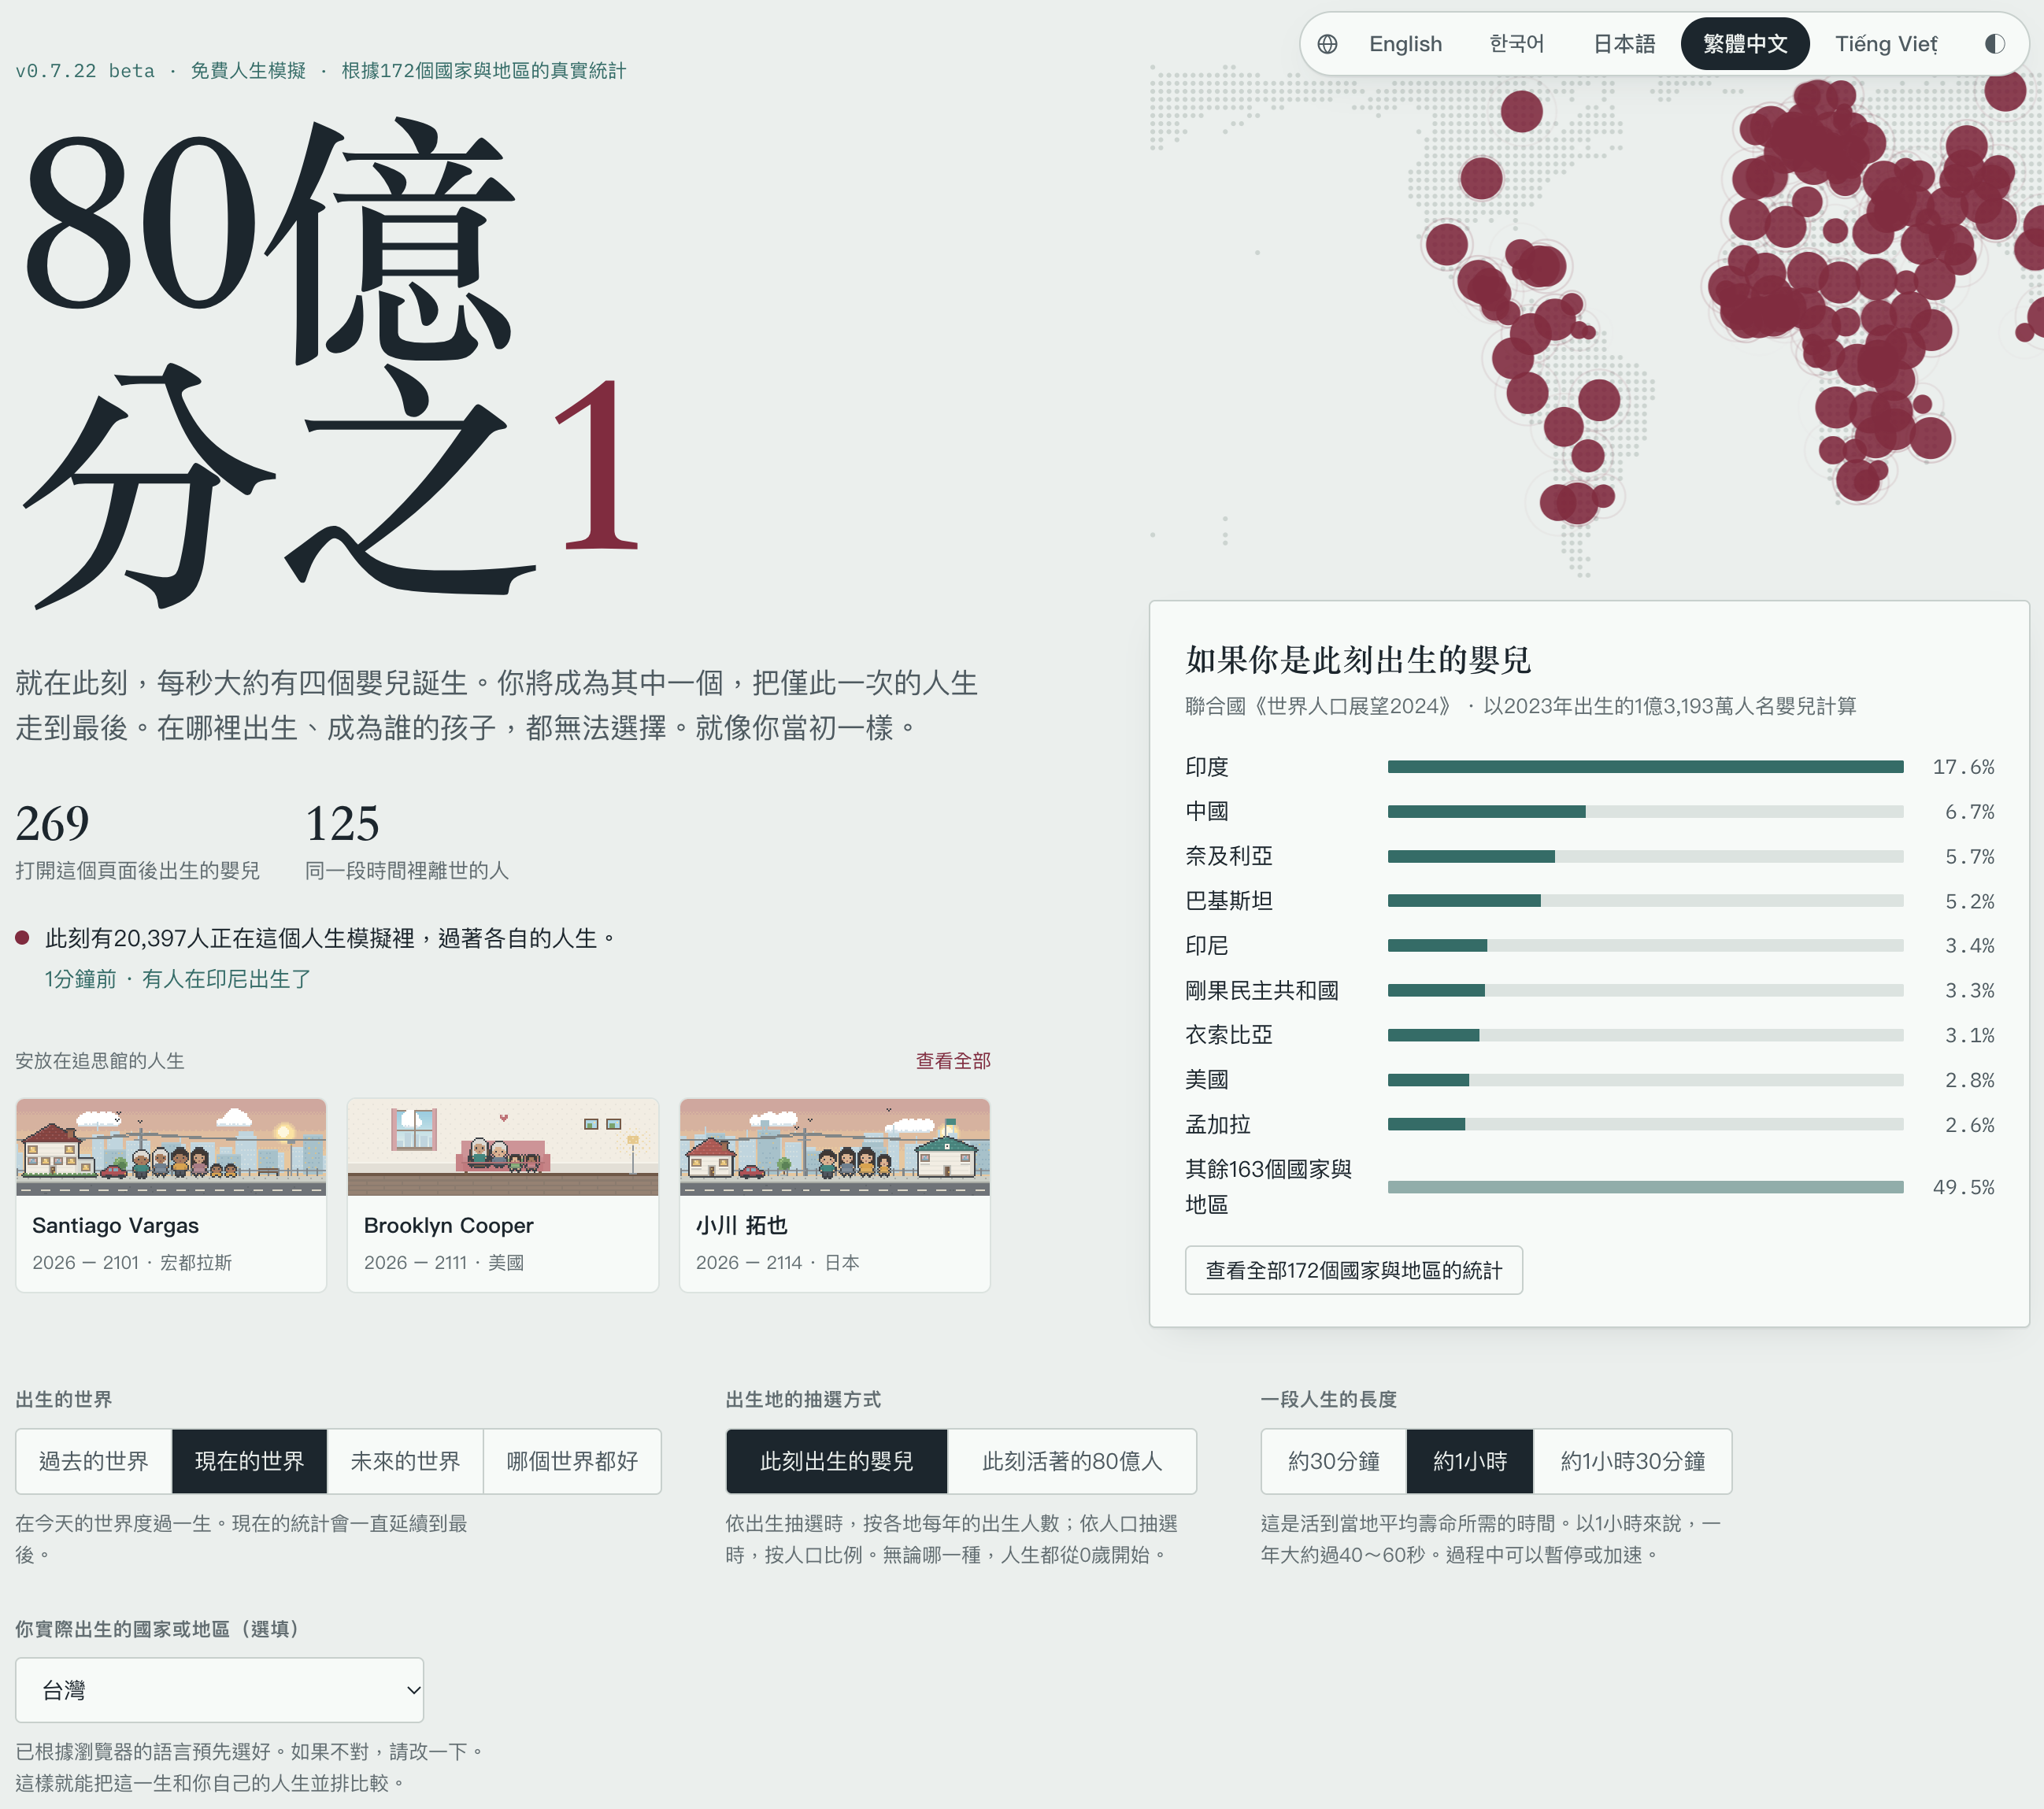The image size is (2044, 1809).
Task: Switch language to 日本語
Action: coord(1623,44)
